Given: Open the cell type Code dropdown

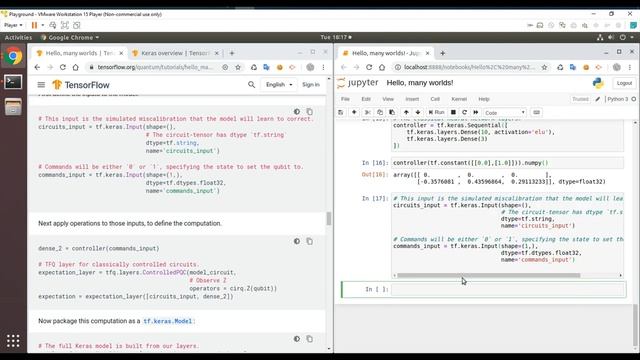Looking at the screenshot, I should (x=505, y=113).
